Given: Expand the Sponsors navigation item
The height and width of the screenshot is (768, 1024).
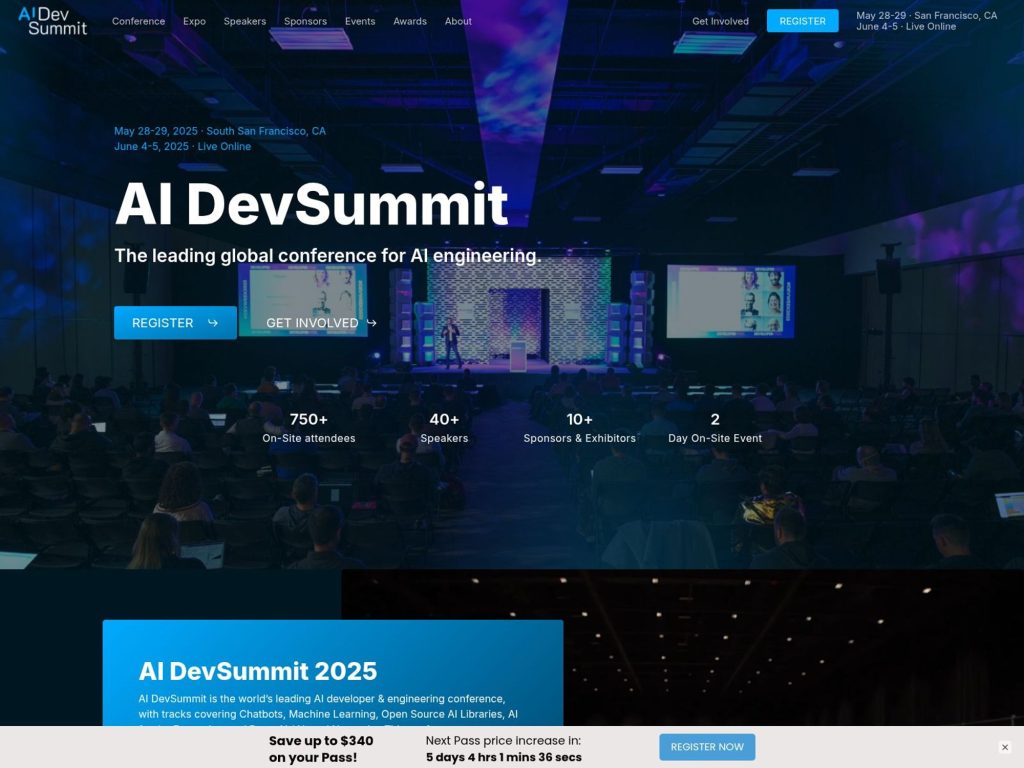Looking at the screenshot, I should [305, 21].
